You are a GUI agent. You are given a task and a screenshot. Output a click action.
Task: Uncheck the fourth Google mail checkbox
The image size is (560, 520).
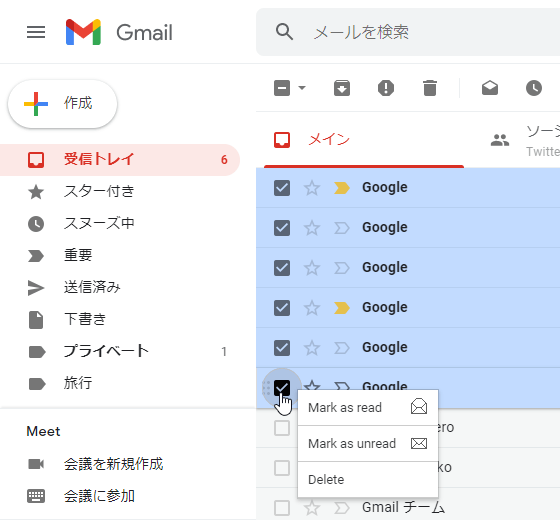tap(282, 308)
